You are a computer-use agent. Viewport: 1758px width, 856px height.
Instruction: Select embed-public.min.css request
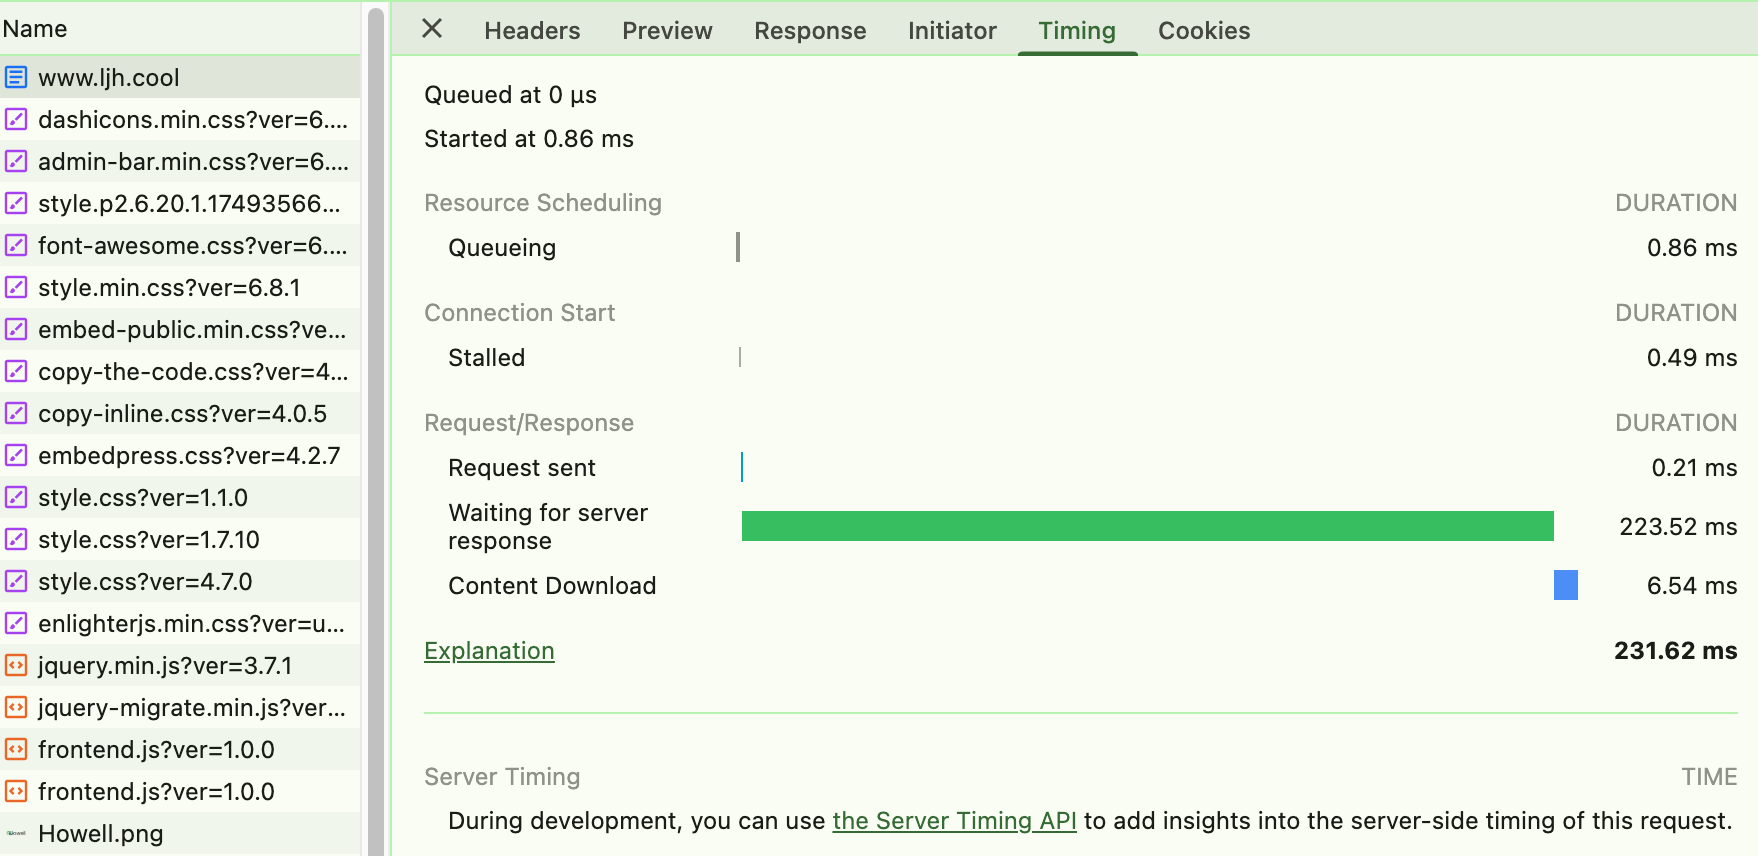coord(180,329)
